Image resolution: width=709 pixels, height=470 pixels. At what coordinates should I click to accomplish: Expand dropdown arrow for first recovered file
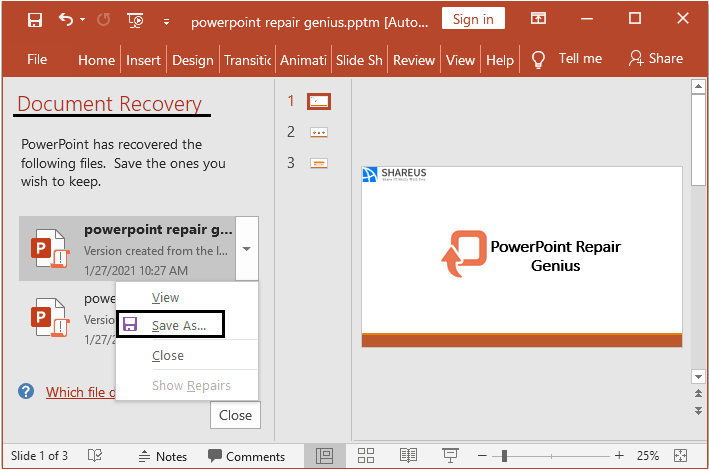pyautogui.click(x=247, y=249)
